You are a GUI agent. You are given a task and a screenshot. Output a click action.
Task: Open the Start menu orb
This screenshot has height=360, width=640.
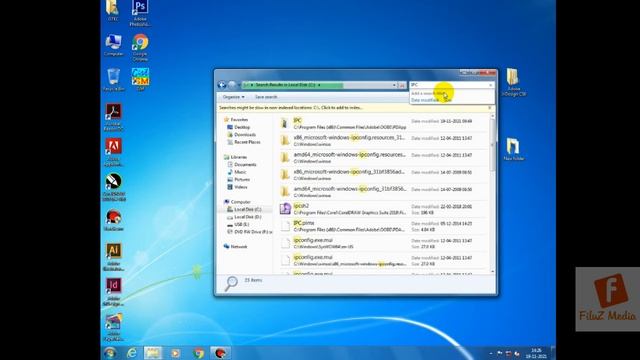[x=110, y=353]
